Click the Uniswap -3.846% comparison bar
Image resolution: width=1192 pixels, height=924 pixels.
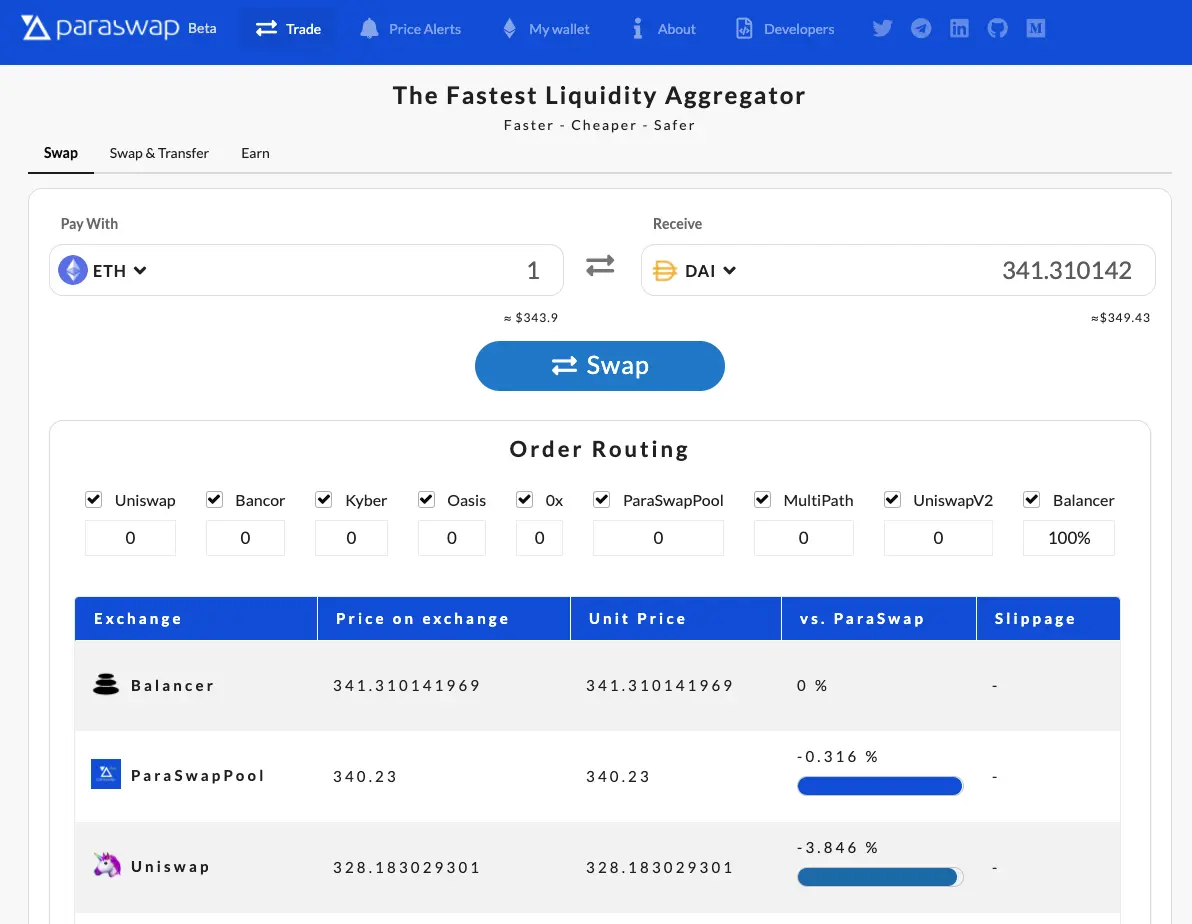tap(880, 877)
